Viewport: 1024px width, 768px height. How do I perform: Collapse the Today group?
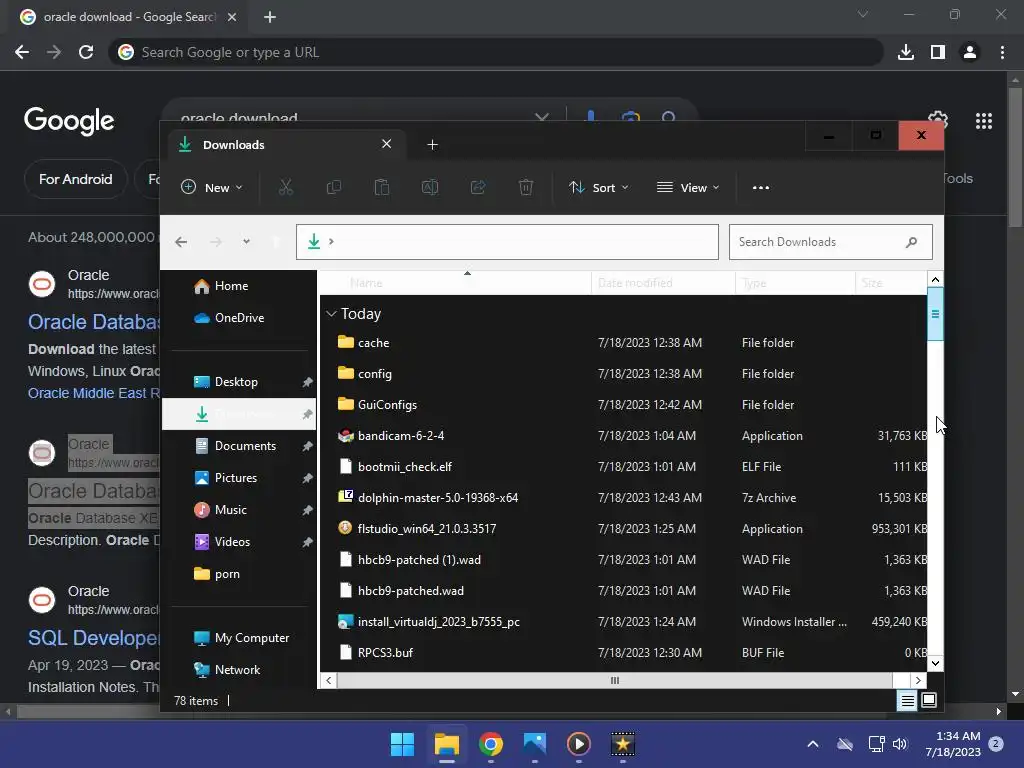331,313
